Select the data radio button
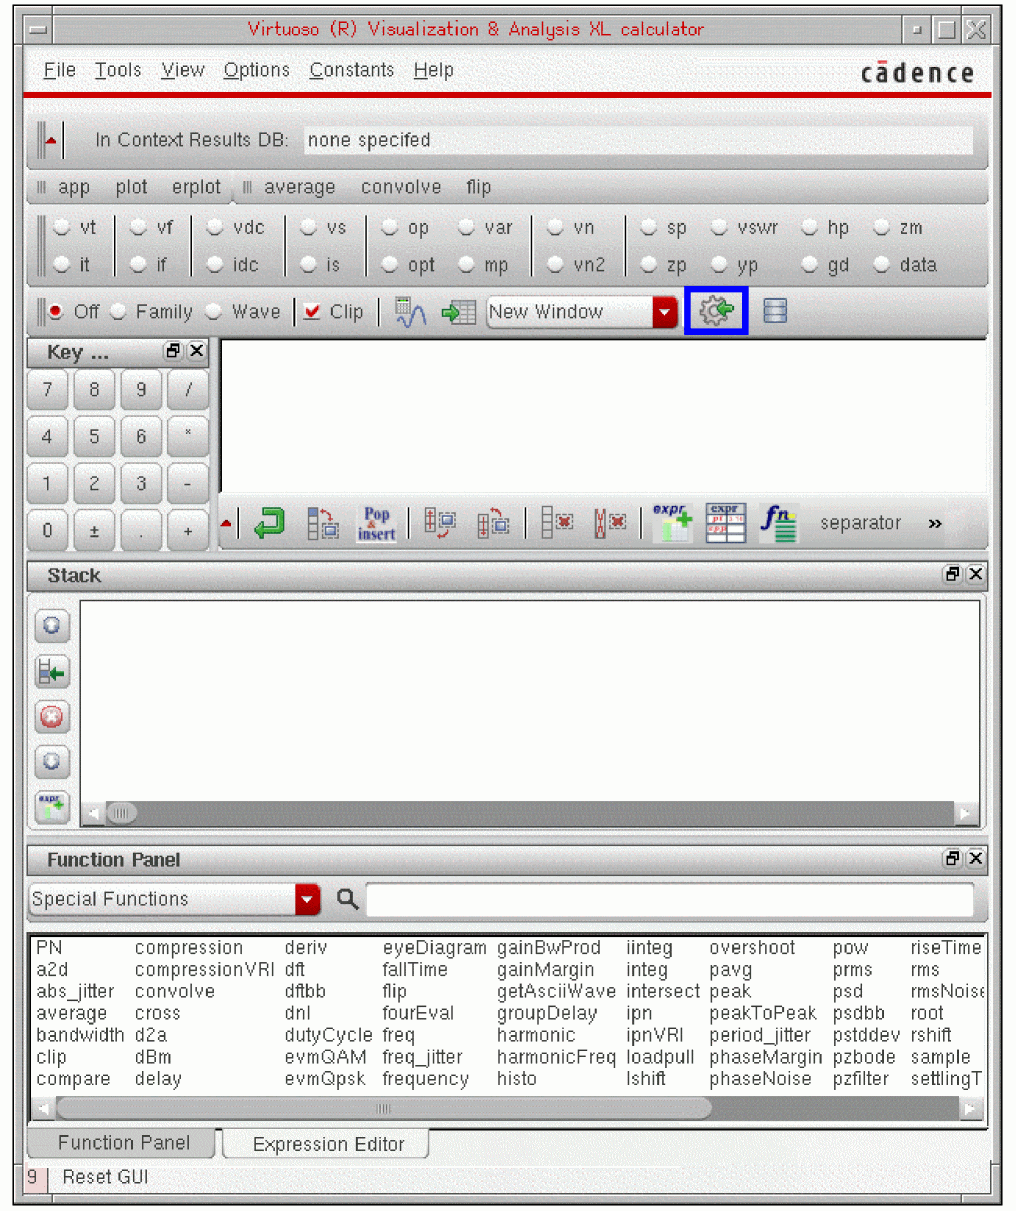Image resolution: width=1016 pixels, height=1211 pixels. (881, 265)
